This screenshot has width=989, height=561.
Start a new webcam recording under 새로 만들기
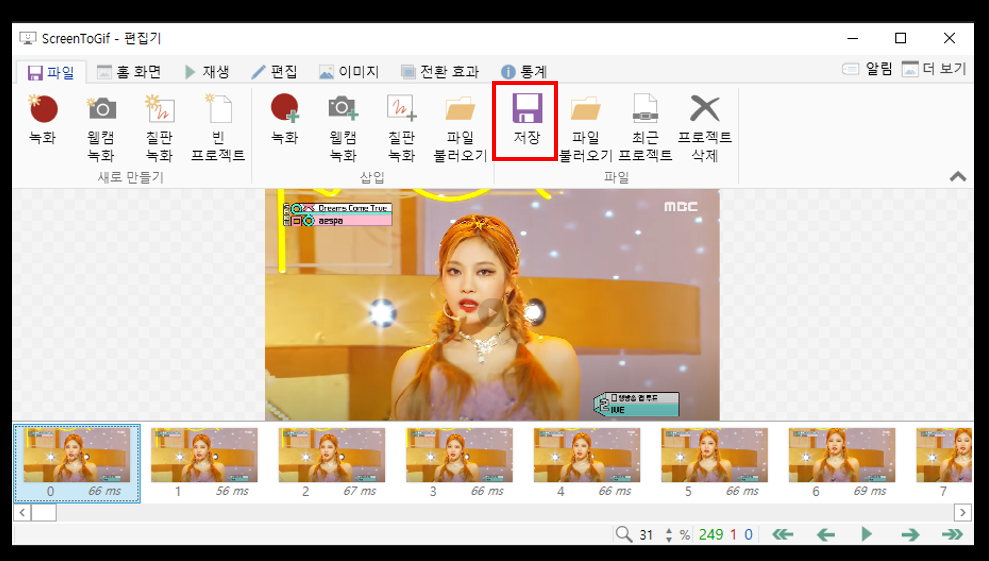101,127
